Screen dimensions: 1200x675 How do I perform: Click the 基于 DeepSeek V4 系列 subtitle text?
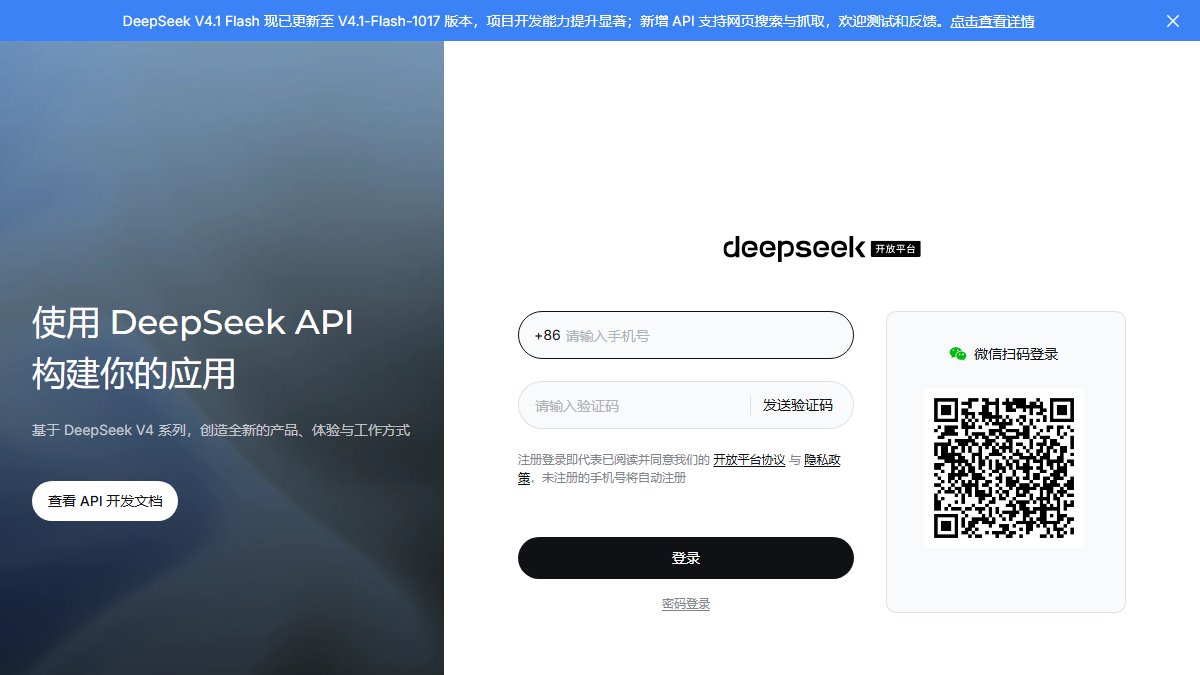[x=221, y=430]
